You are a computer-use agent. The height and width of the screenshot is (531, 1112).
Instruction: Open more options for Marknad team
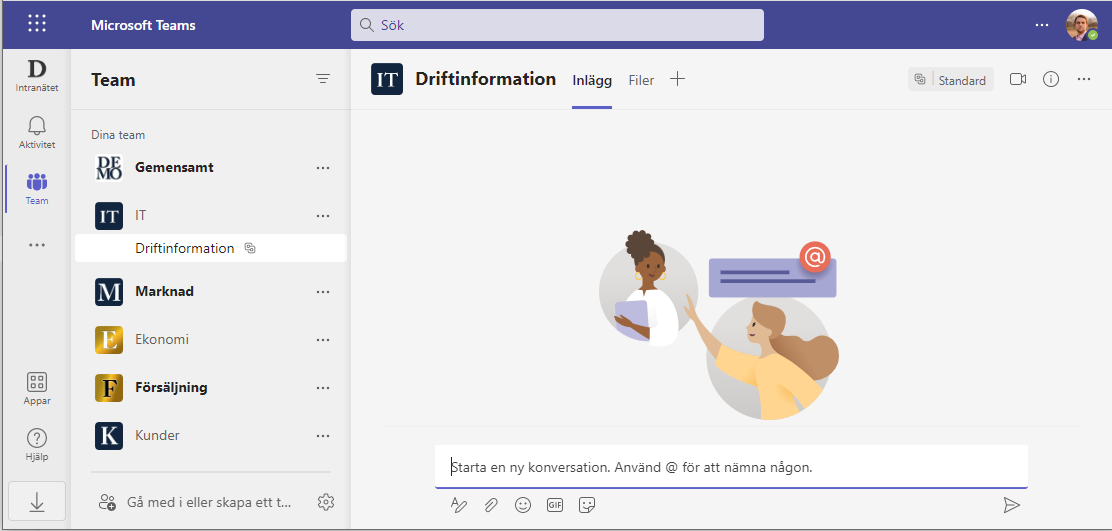(323, 292)
